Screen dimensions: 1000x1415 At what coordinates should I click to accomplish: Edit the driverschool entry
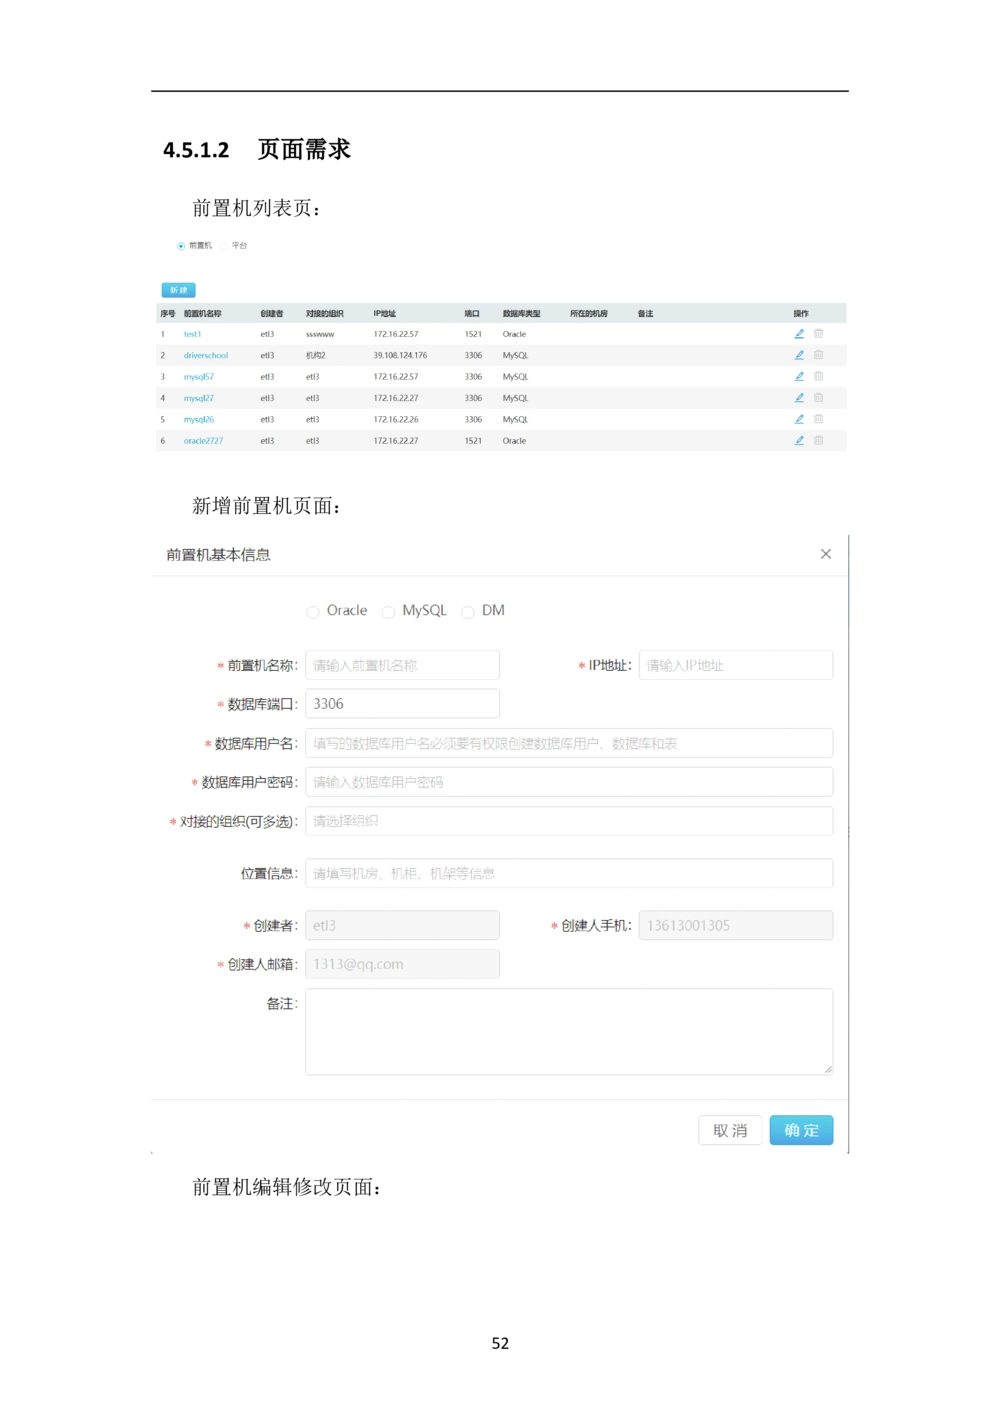[798, 355]
